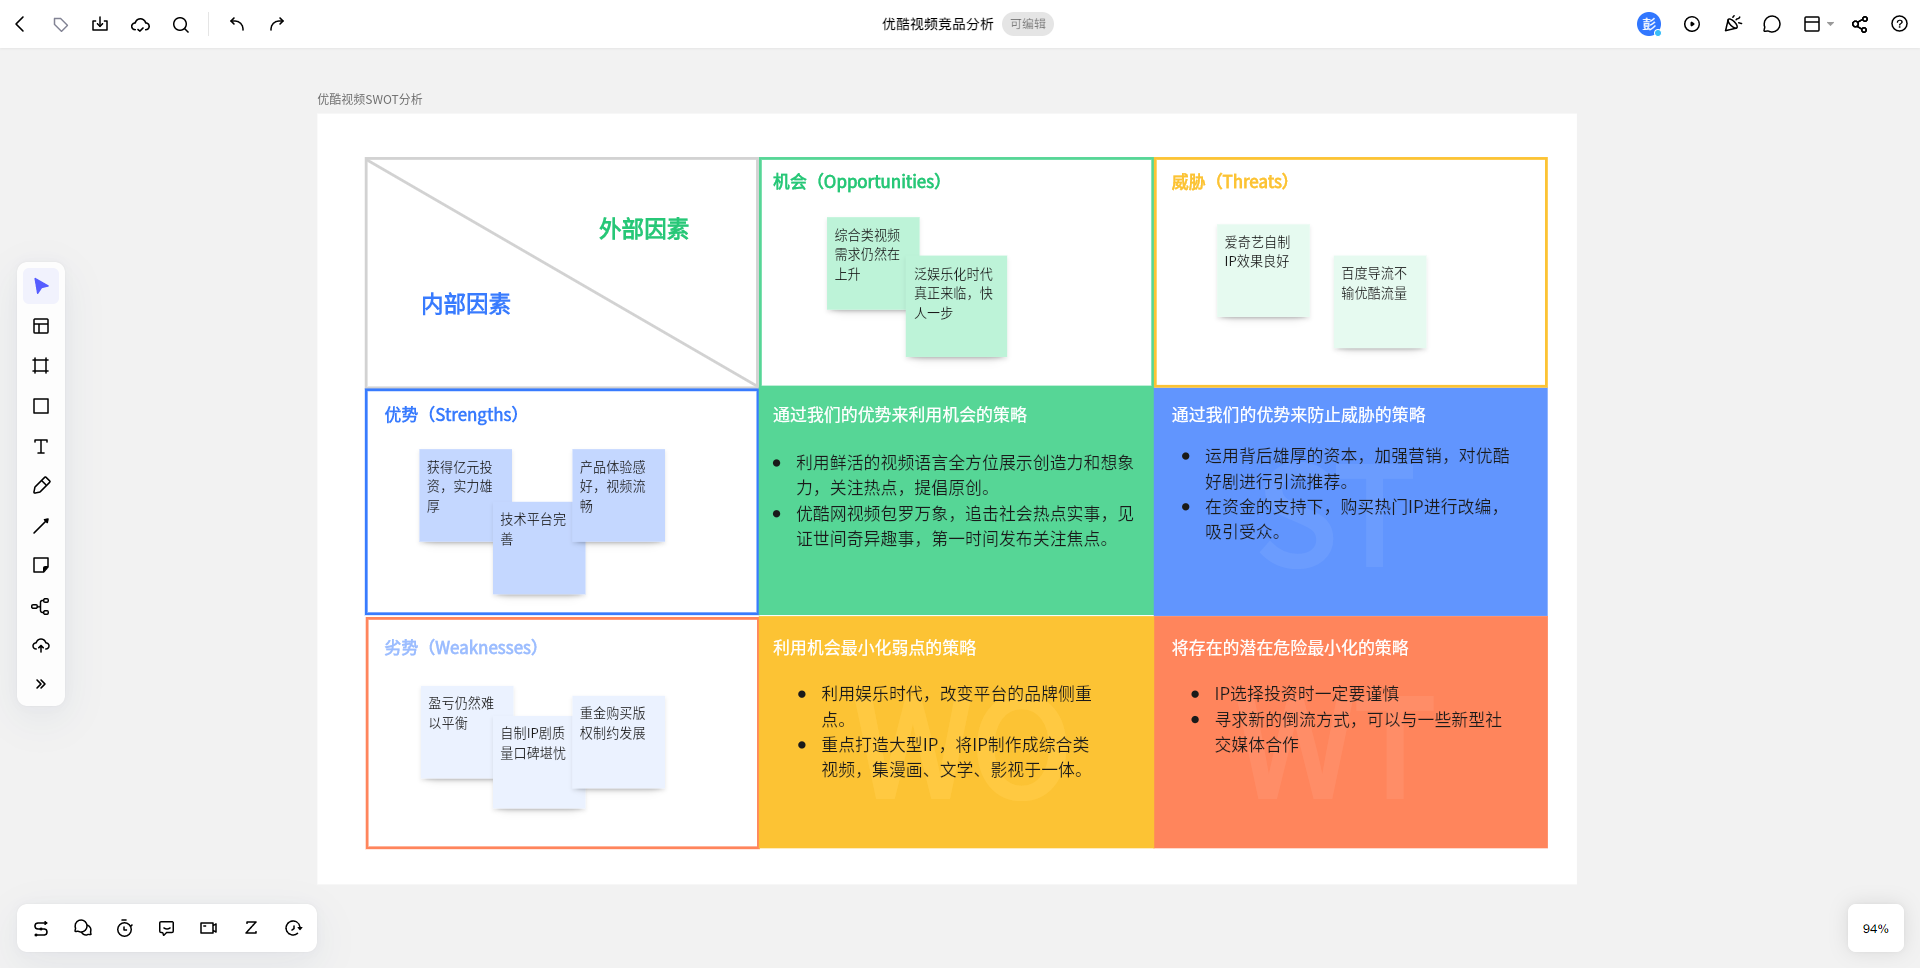The height and width of the screenshot is (968, 1920).
Task: Select heading 通过我们的优势来防止威胁的策略
Action: (x=1299, y=415)
